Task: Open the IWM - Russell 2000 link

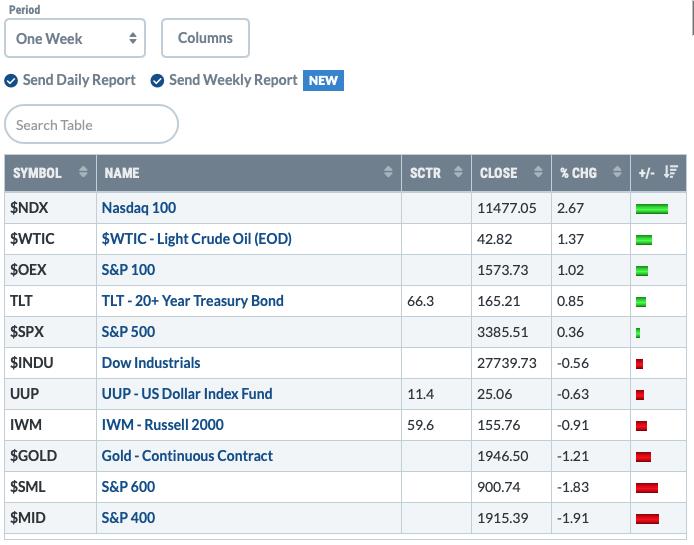Action: (162, 425)
